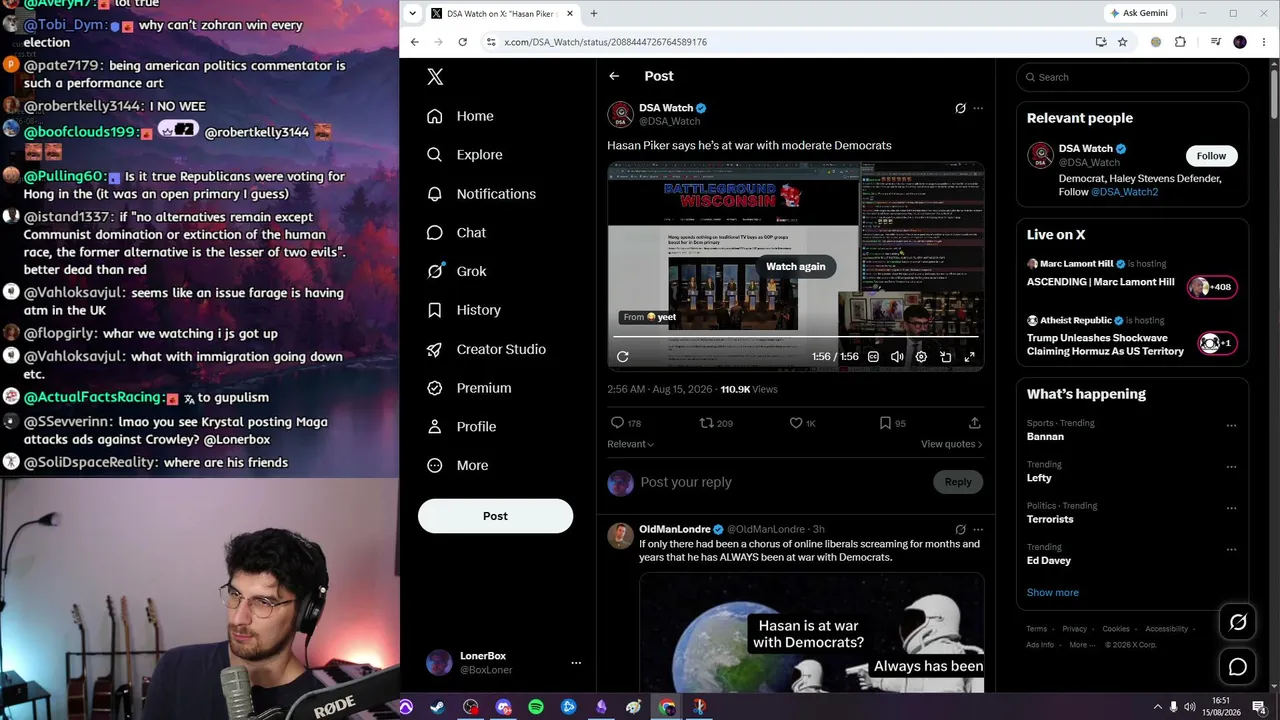Open Explore in the sidebar

pos(464,155)
